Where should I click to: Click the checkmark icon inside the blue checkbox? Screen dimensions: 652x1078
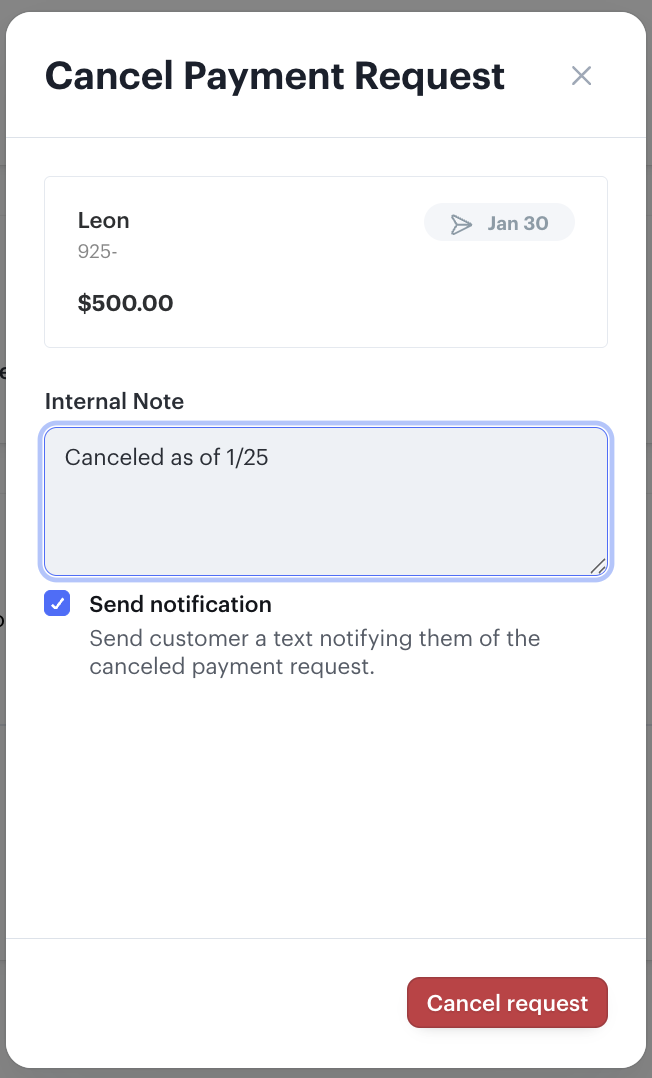(x=57, y=603)
